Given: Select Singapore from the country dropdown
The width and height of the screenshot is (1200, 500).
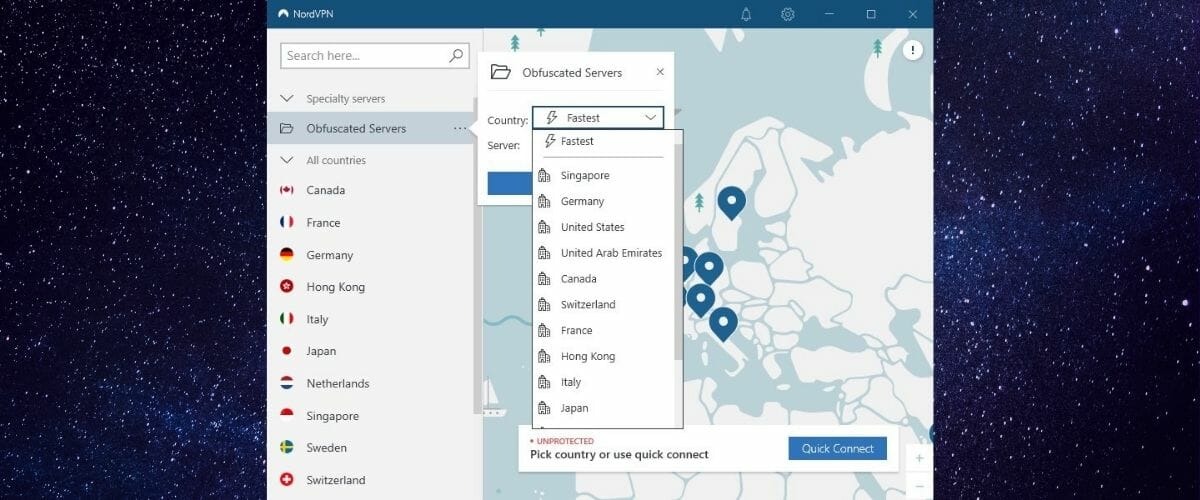Looking at the screenshot, I should coord(585,176).
